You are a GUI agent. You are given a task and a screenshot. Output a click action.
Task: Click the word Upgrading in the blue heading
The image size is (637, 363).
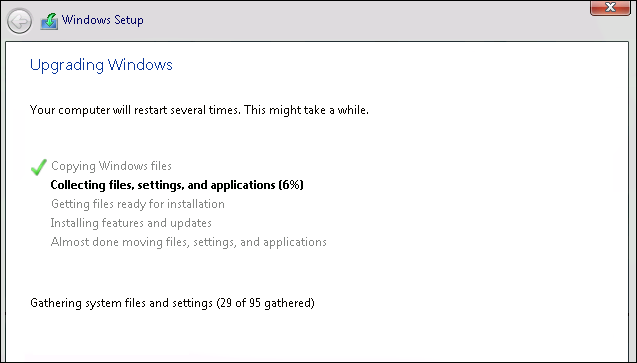click(67, 65)
